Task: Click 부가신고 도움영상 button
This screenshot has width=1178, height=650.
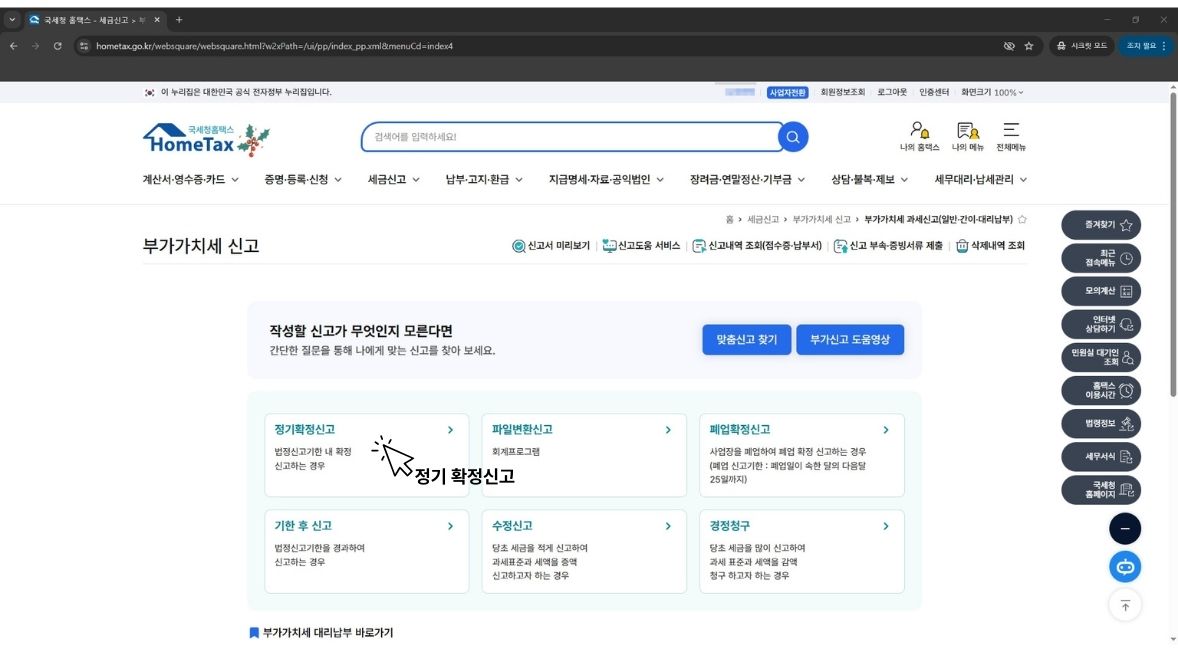Action: coord(850,340)
